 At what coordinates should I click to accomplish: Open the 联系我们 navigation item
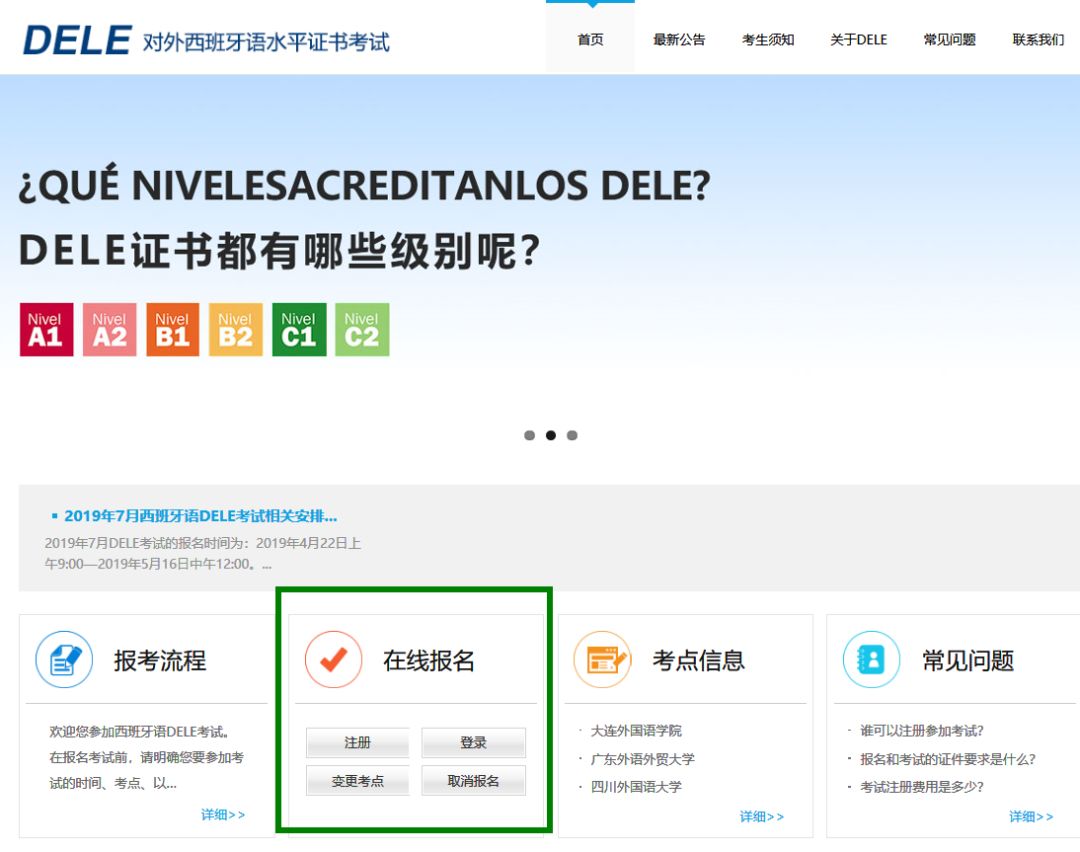(x=1038, y=40)
